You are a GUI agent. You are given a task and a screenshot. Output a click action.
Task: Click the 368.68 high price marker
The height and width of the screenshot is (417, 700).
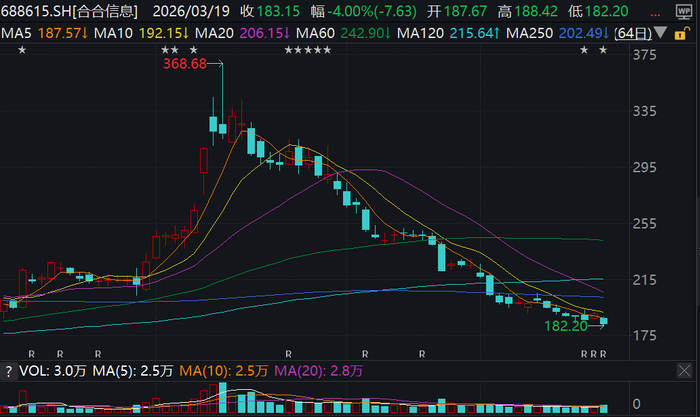coord(185,64)
